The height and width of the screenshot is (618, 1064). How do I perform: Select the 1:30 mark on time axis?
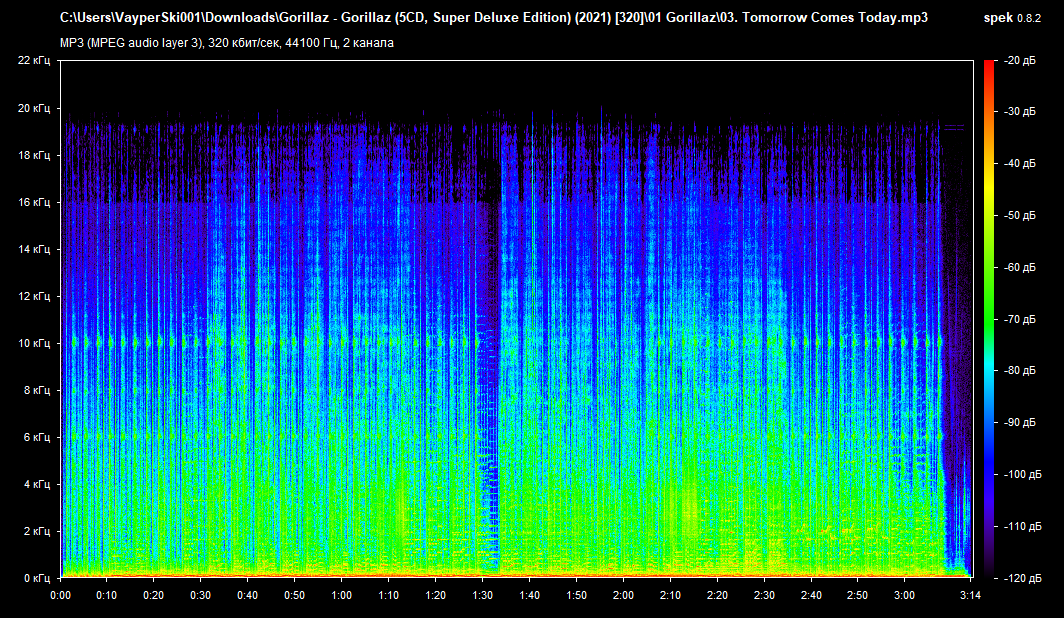click(482, 595)
